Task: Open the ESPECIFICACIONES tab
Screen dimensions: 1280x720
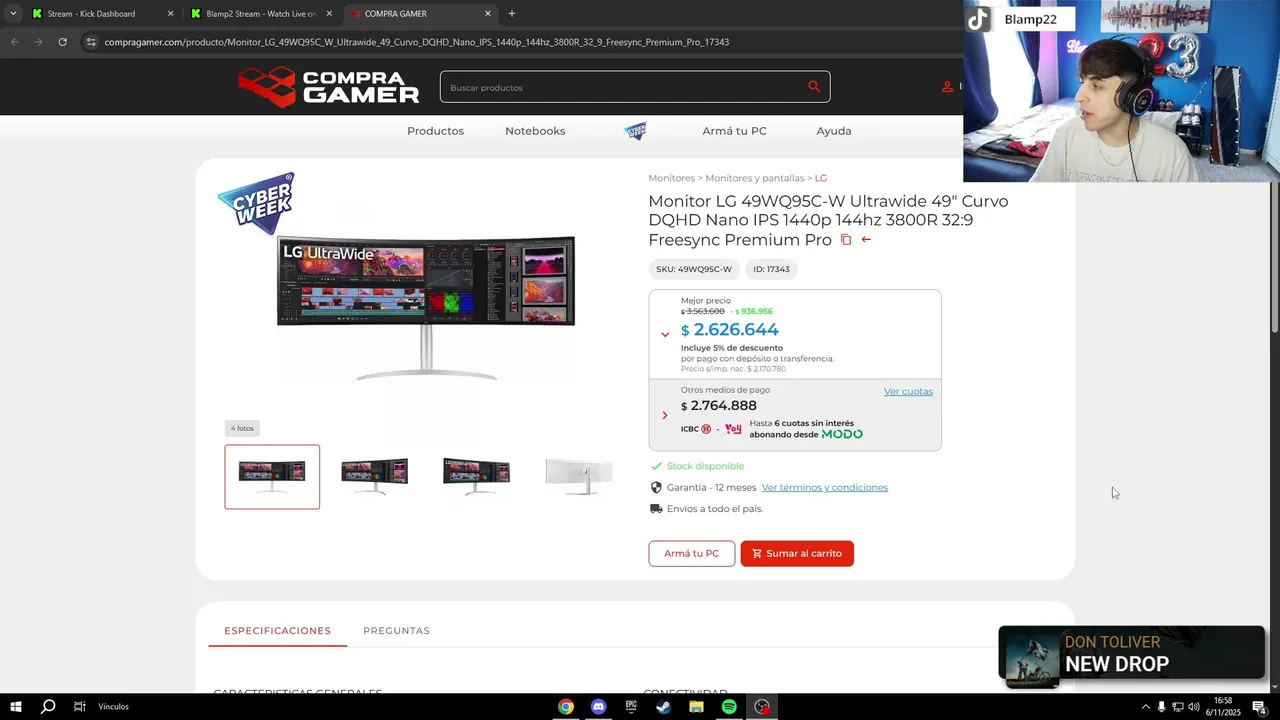Action: coord(277,631)
